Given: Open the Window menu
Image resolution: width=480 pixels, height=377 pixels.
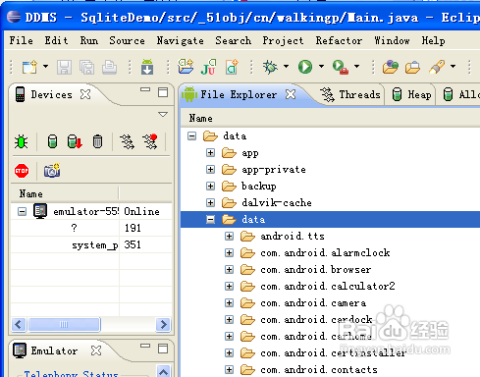Looking at the screenshot, I should (x=392, y=41).
